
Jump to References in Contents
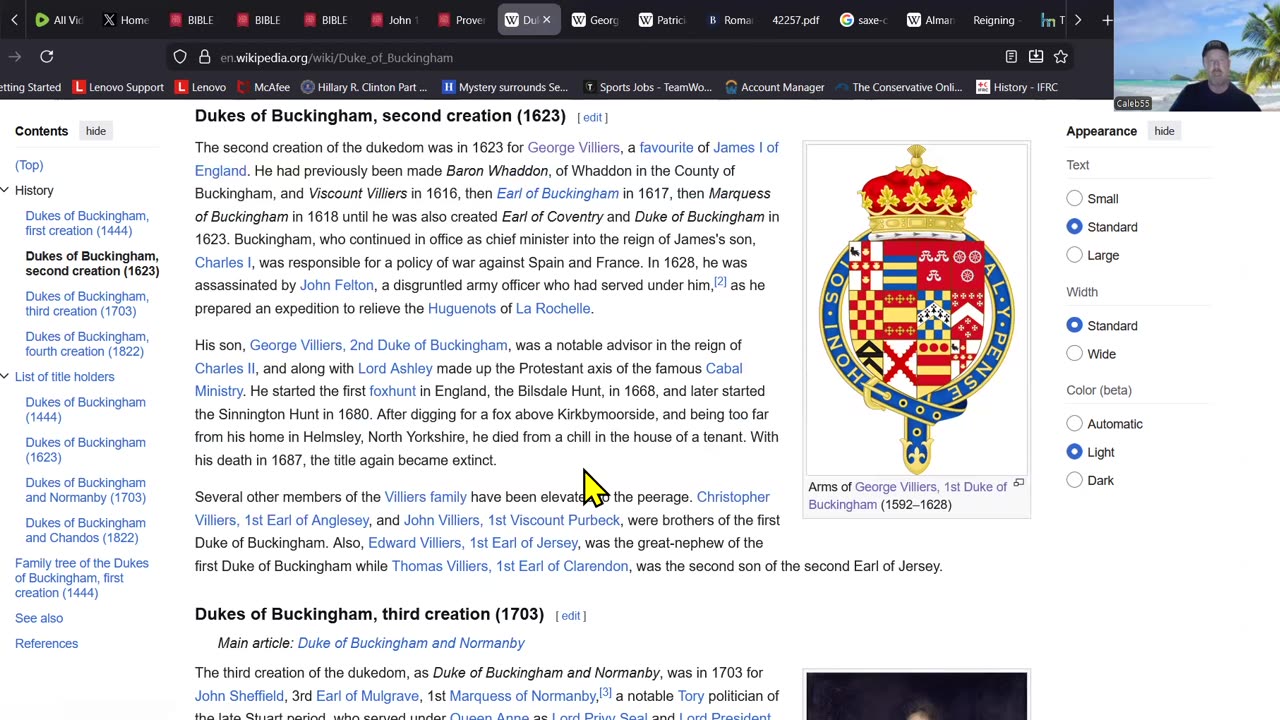pyautogui.click(x=46, y=643)
